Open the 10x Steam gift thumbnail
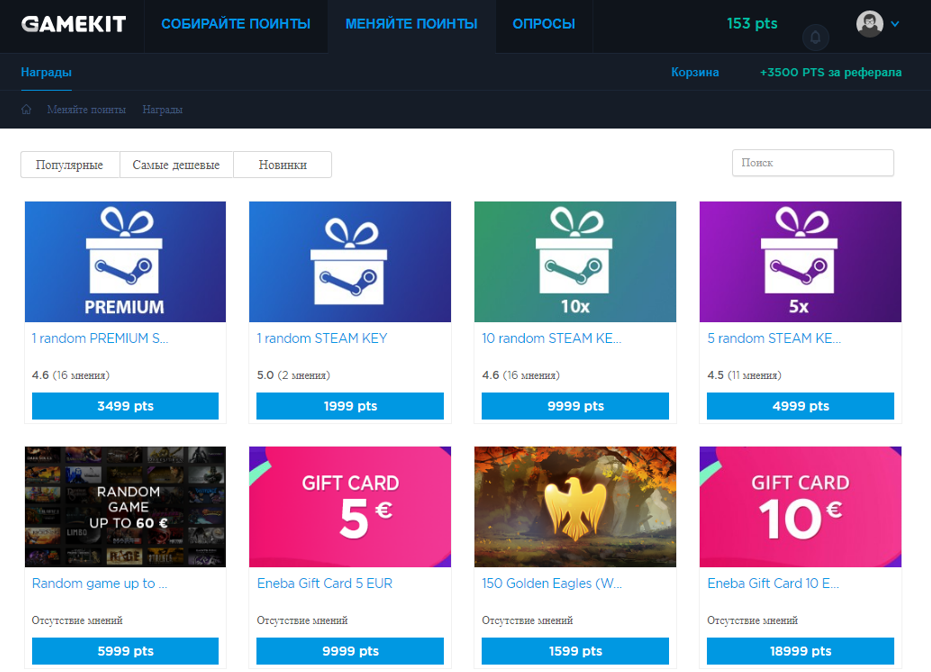The width and height of the screenshot is (931, 672). (x=575, y=262)
